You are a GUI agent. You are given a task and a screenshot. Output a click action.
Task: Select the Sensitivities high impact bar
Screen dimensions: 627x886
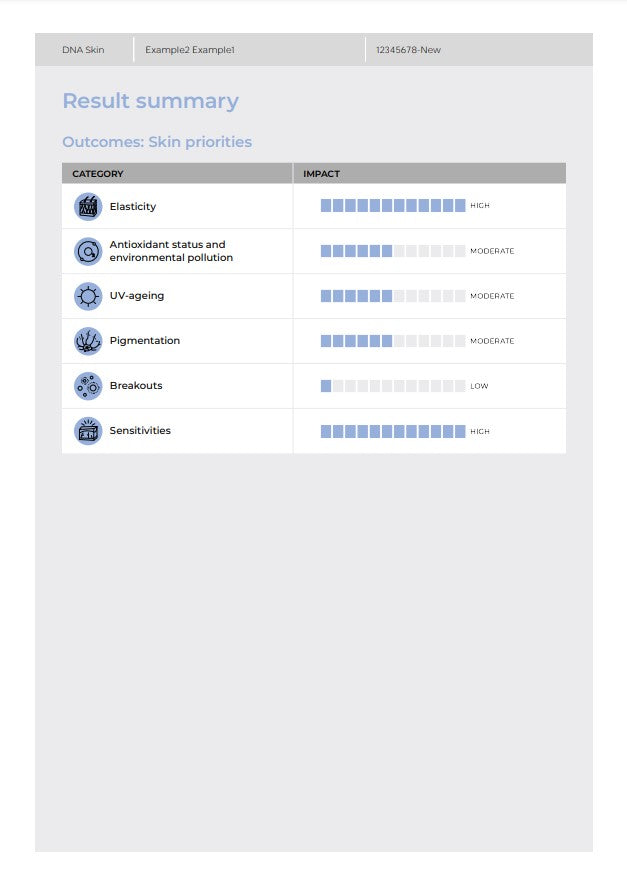coord(393,431)
